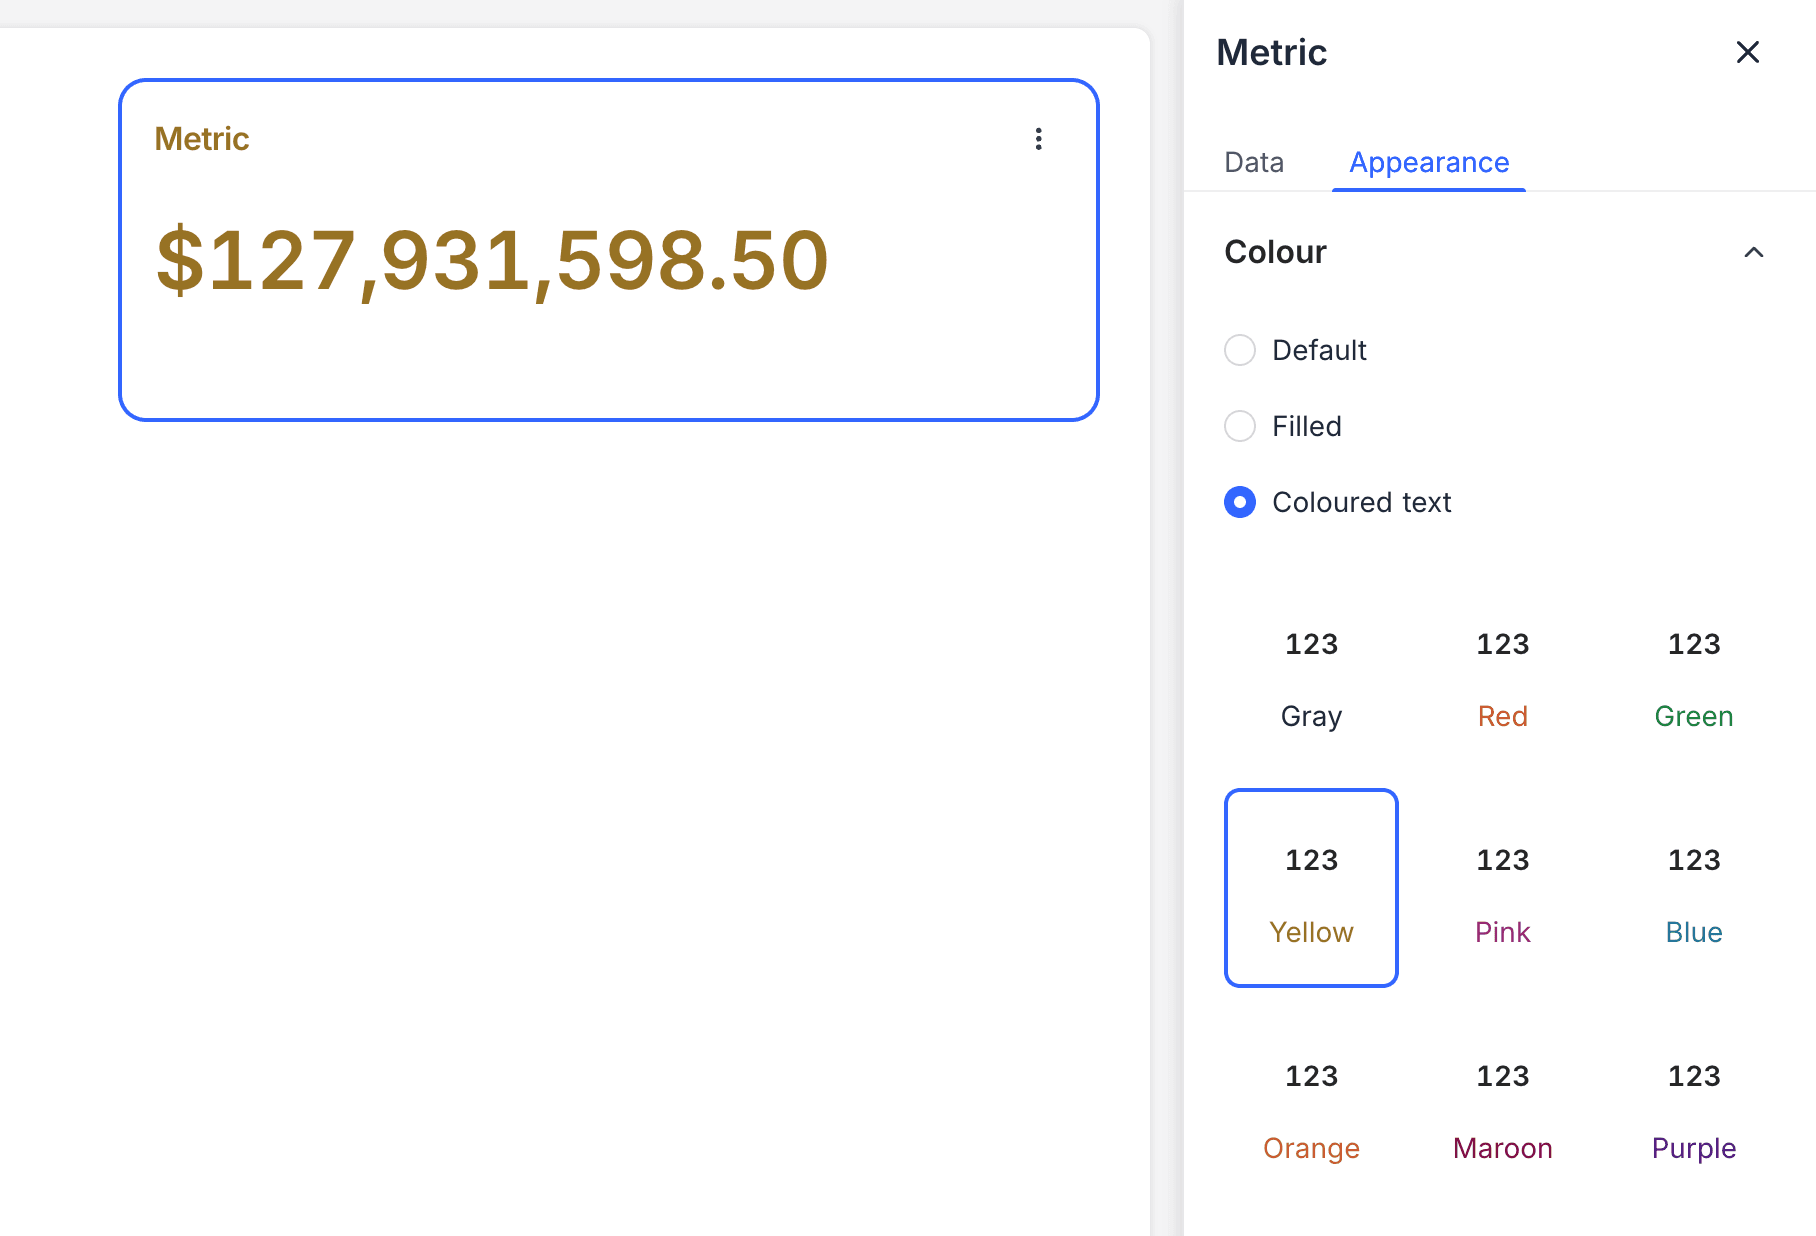Click the Metric card title text
The width and height of the screenshot is (1816, 1236).
pyautogui.click(x=202, y=139)
